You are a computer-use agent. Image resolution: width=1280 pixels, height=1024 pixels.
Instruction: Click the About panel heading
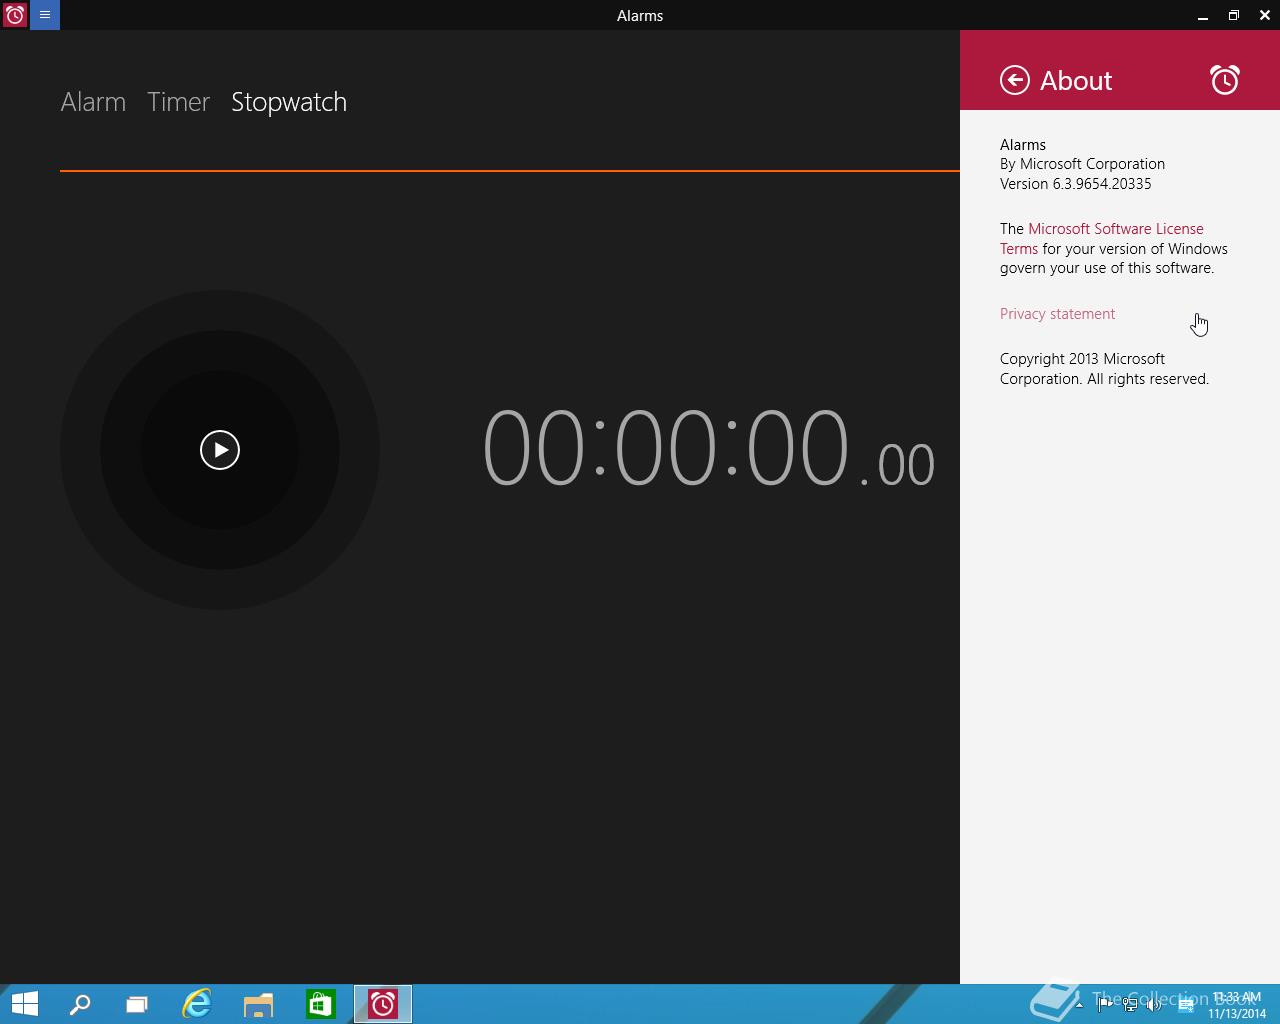[x=1076, y=81]
